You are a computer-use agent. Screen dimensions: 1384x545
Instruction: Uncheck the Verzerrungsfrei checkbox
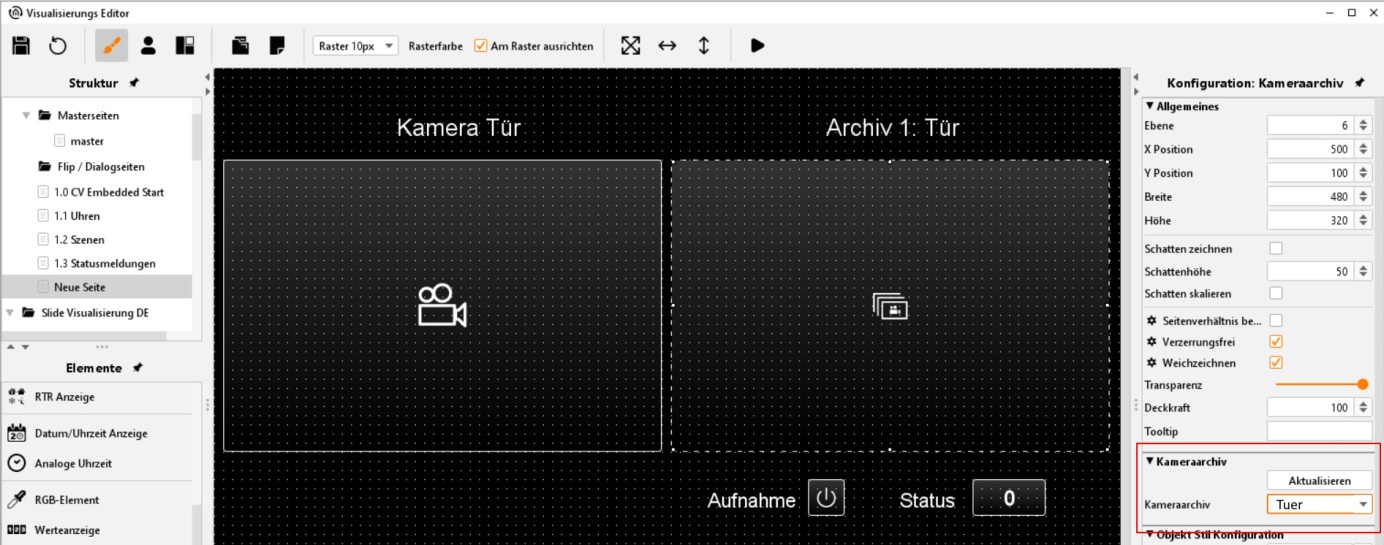pyautogui.click(x=1275, y=342)
